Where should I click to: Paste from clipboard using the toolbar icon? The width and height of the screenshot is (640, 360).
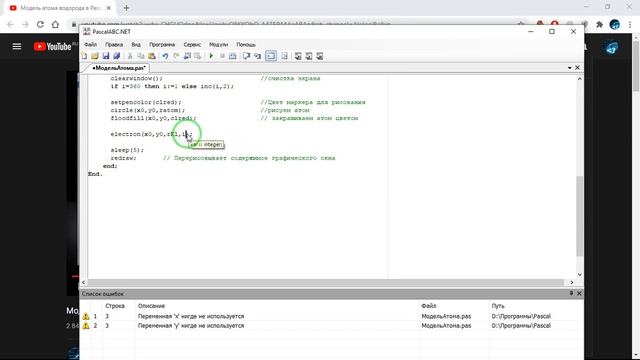click(x=152, y=56)
